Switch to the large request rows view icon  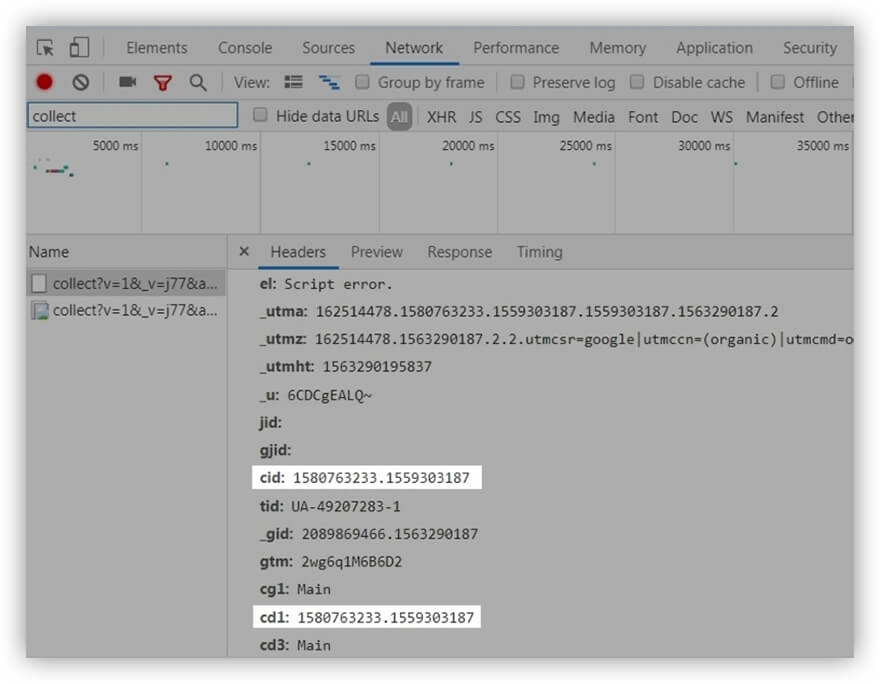[x=294, y=82]
